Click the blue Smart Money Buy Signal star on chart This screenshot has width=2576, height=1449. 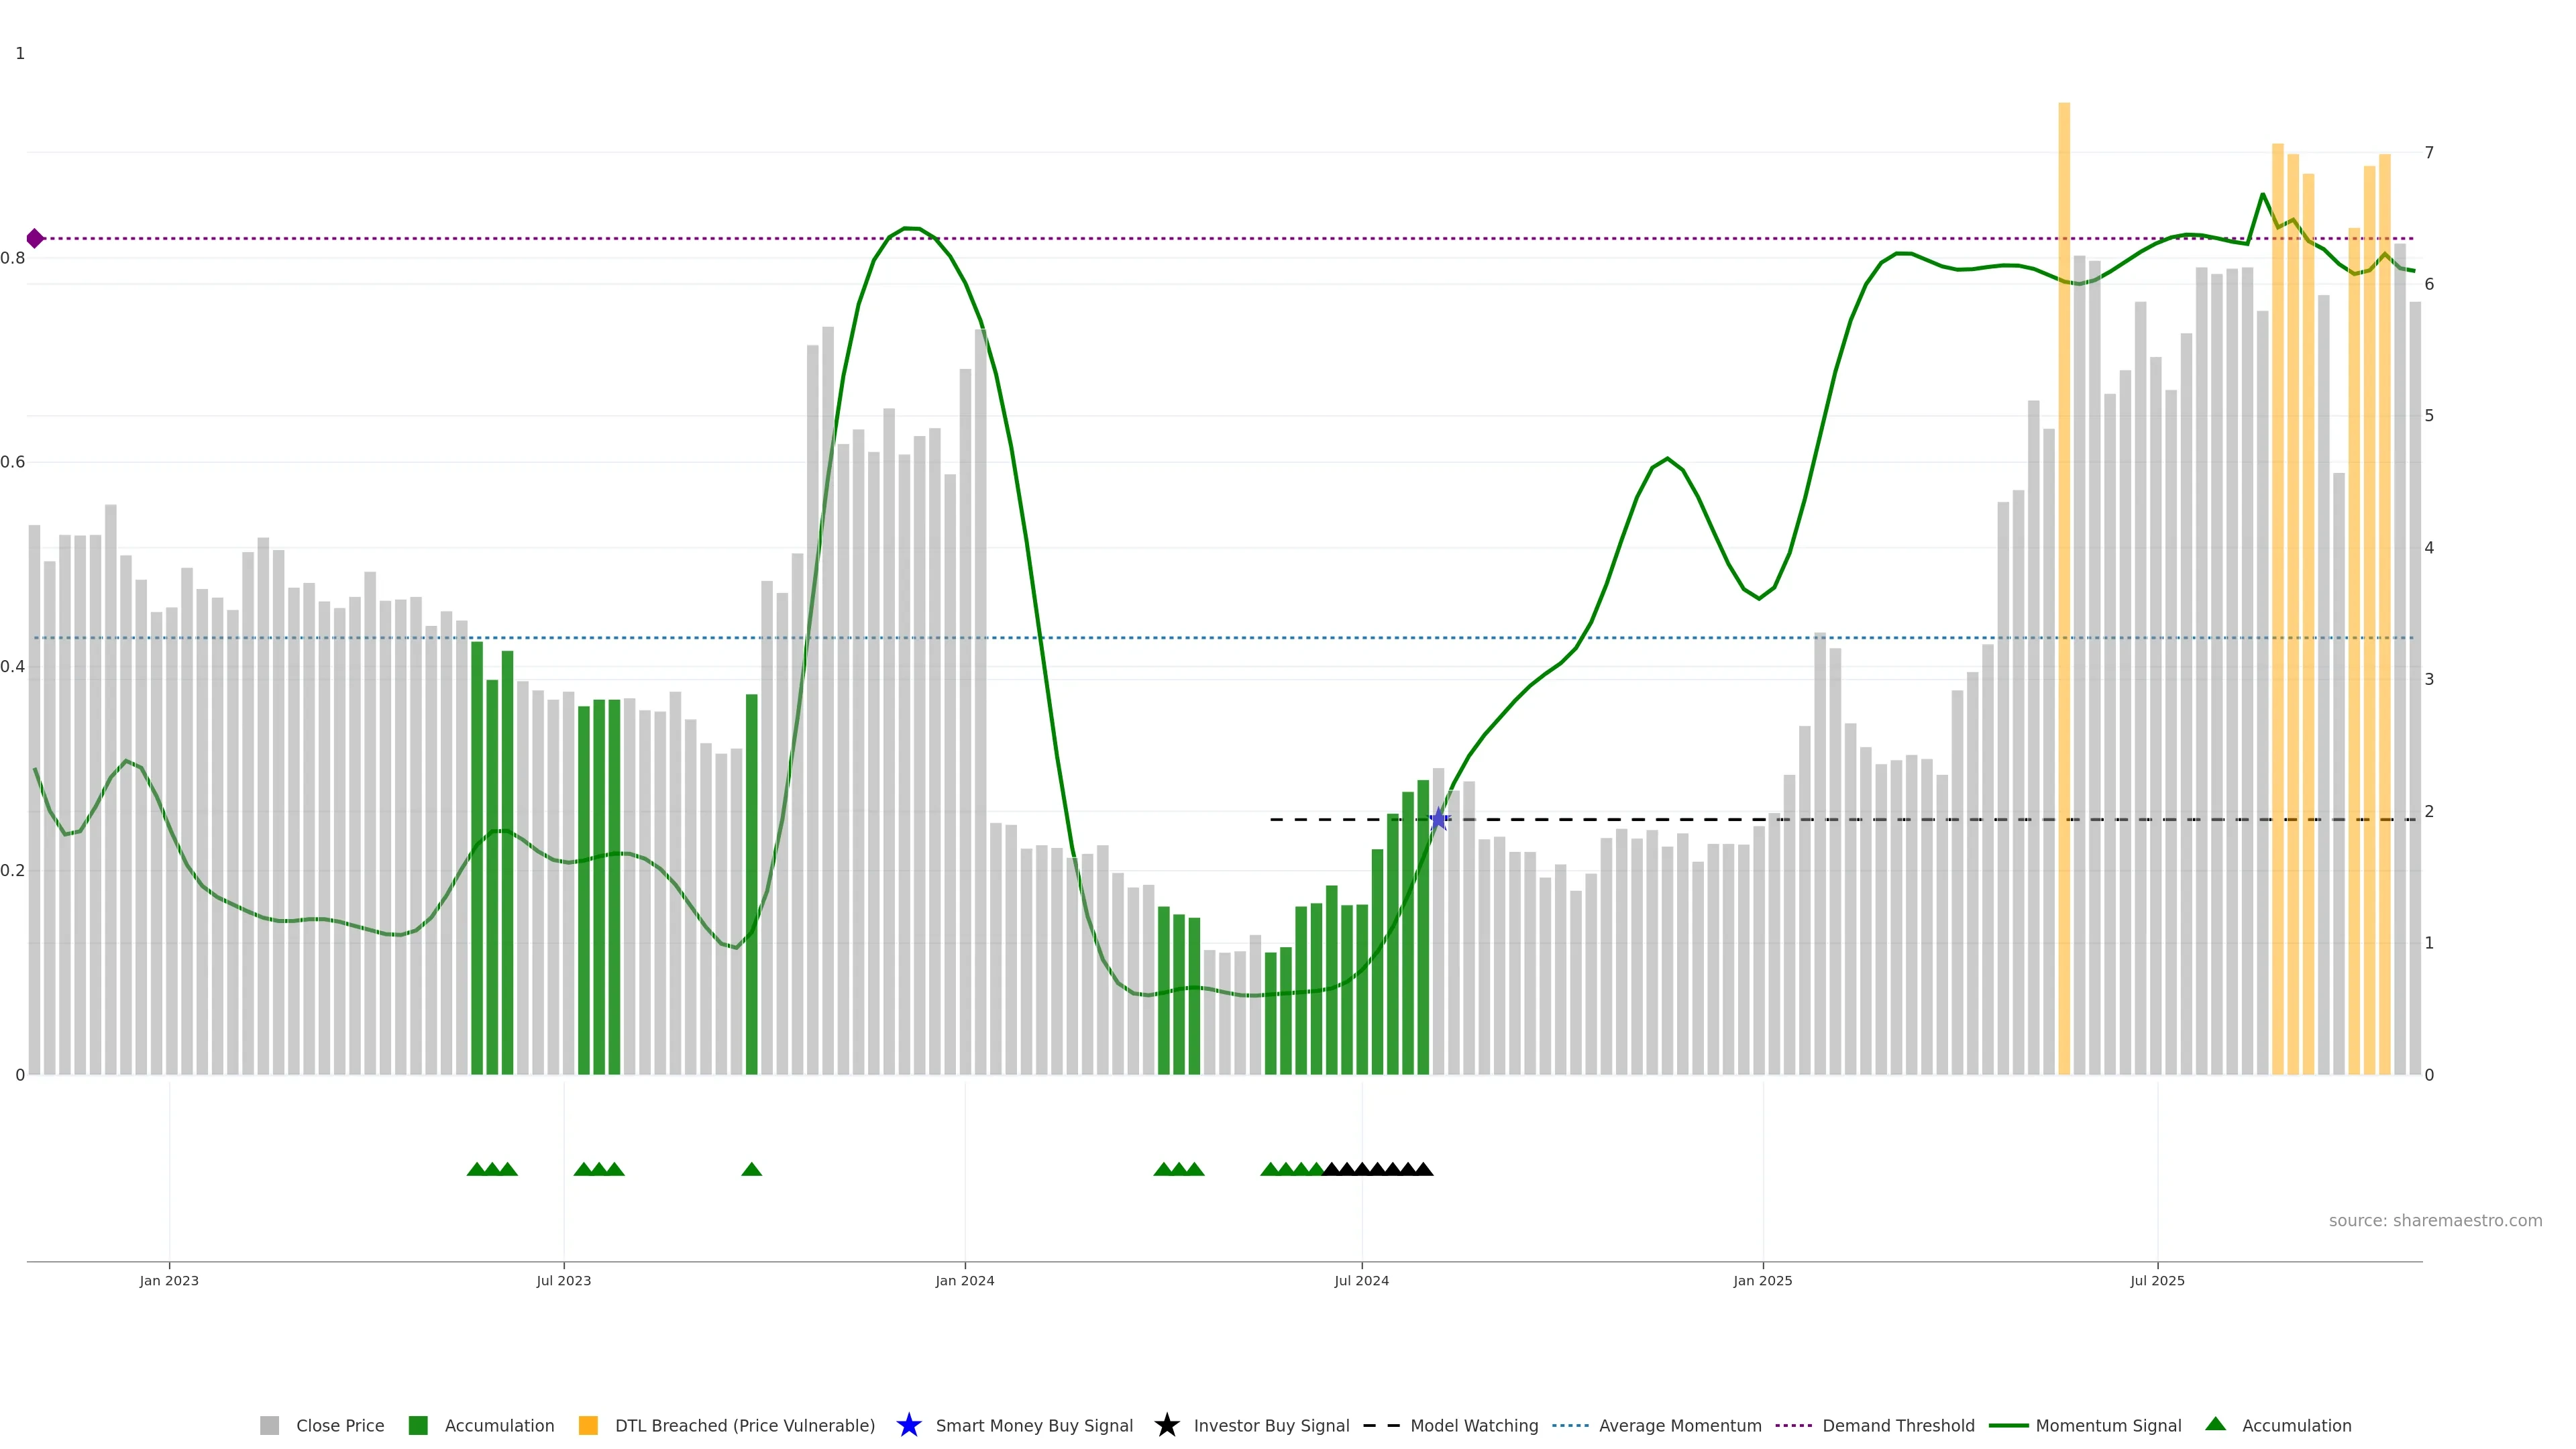(1438, 819)
